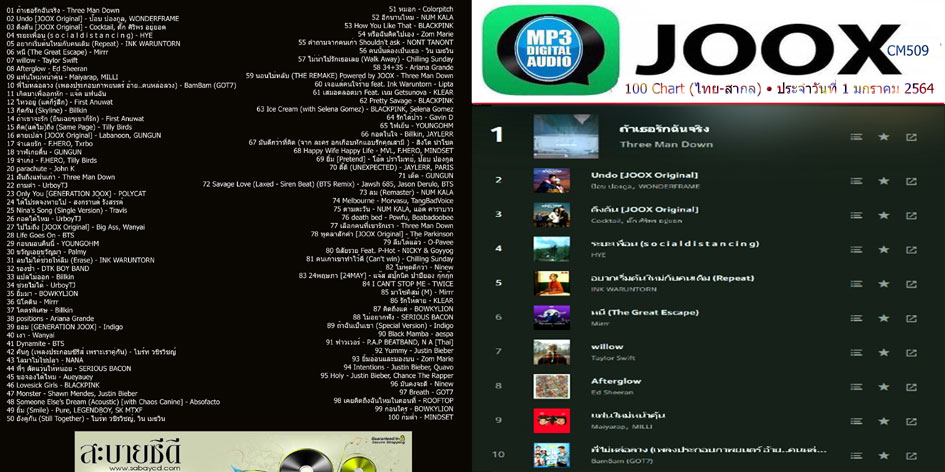Screen dimensions: 945x472
Task: Select "47 Monster - Shawn Mendes, Justin Bieber" entry
Action: [x=72, y=393]
